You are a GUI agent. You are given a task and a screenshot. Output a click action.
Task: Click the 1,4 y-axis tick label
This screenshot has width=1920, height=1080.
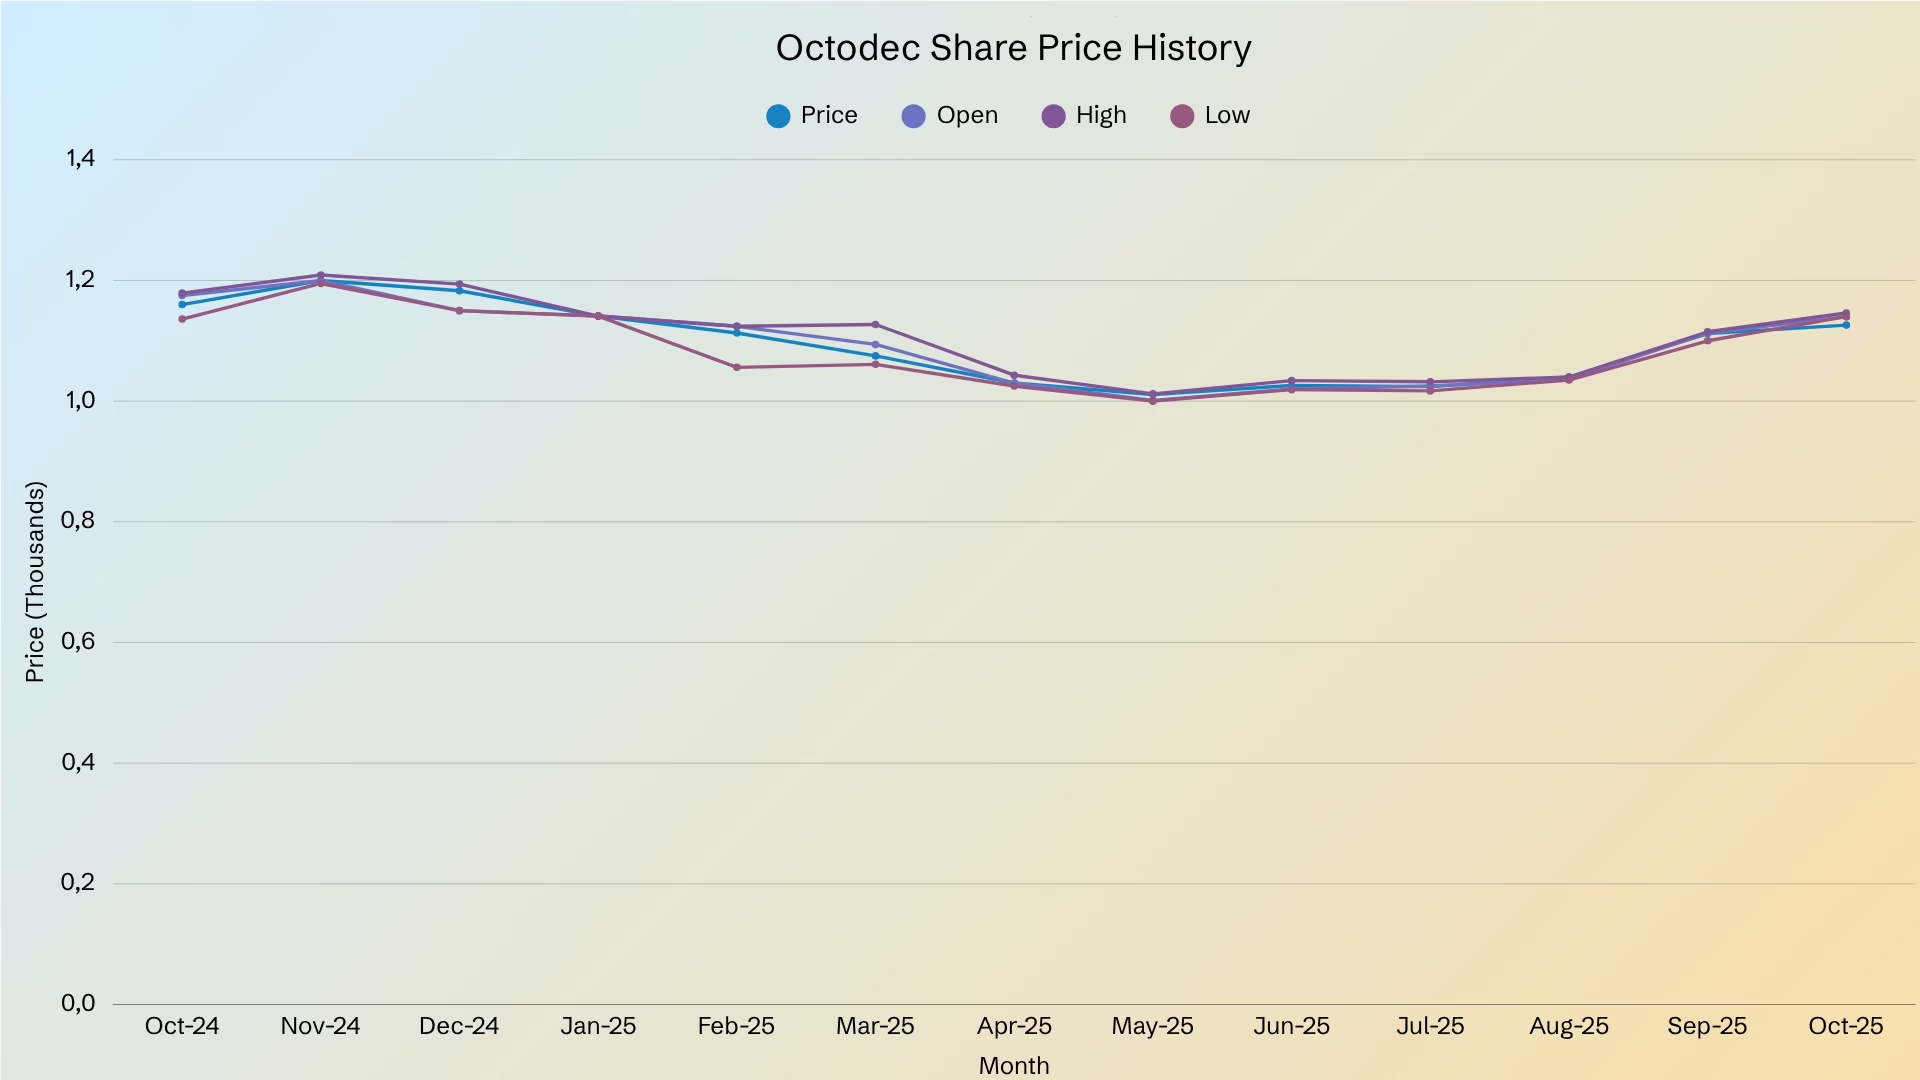tap(80, 158)
